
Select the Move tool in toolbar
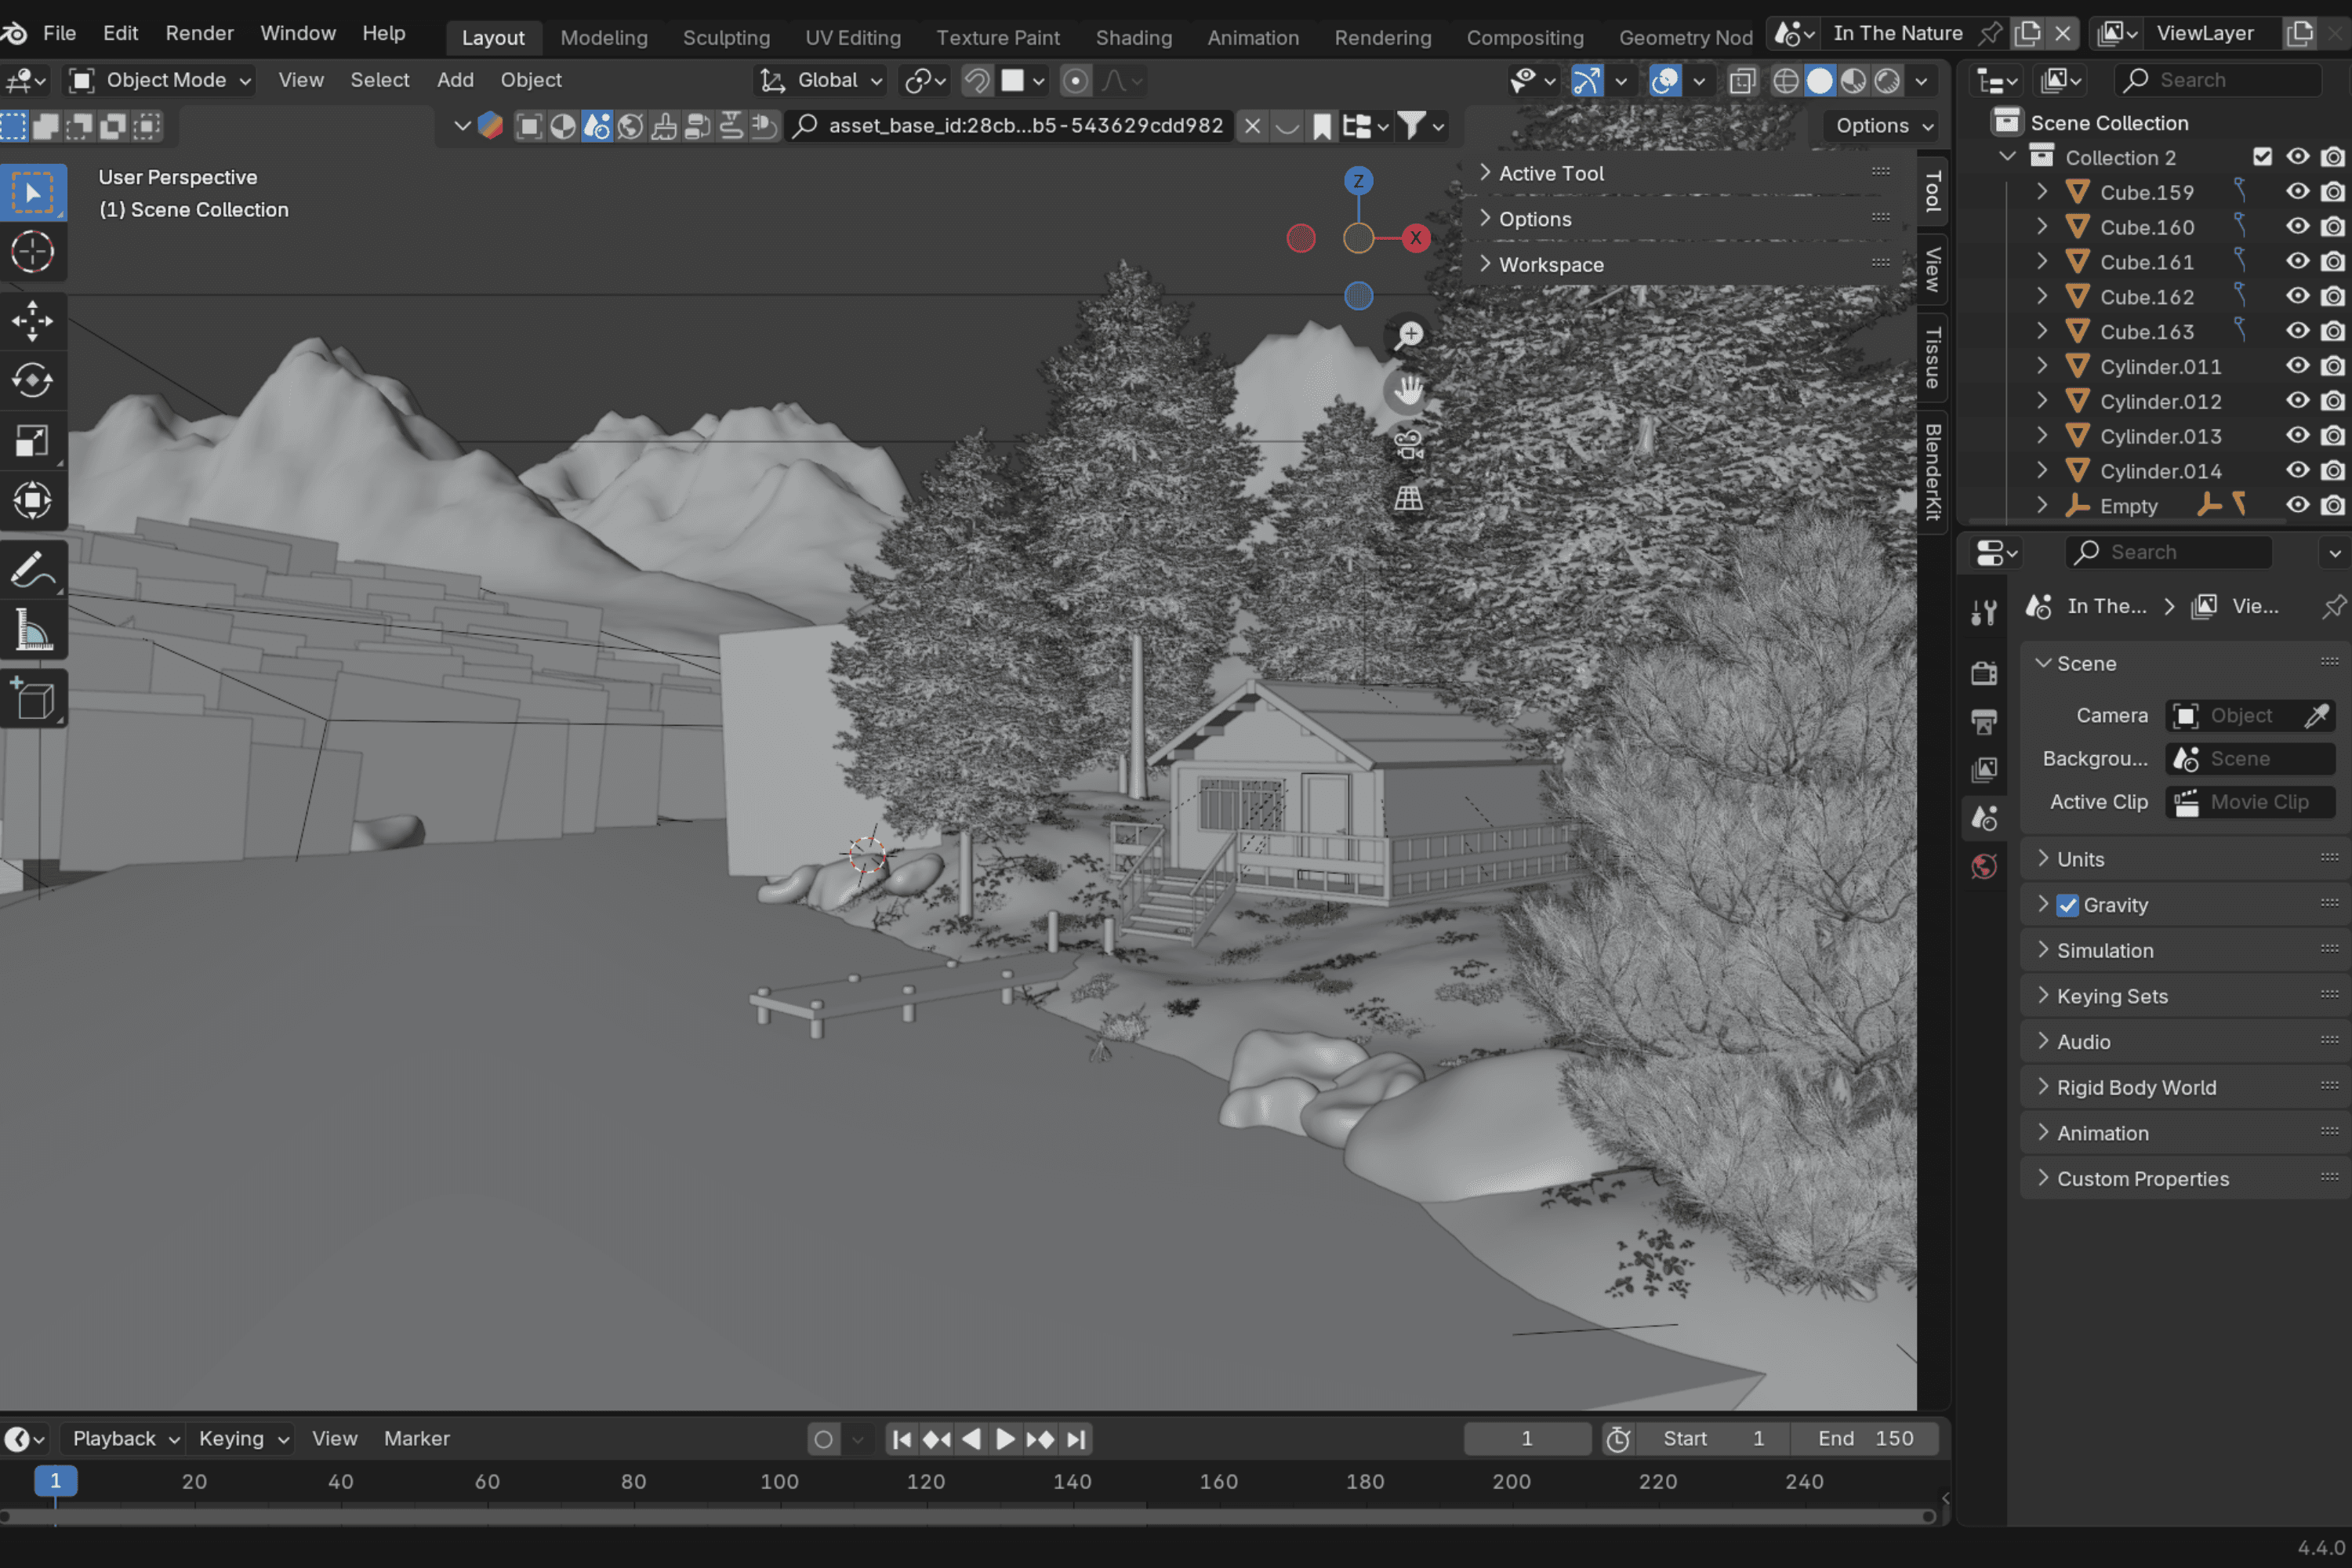pos(32,321)
